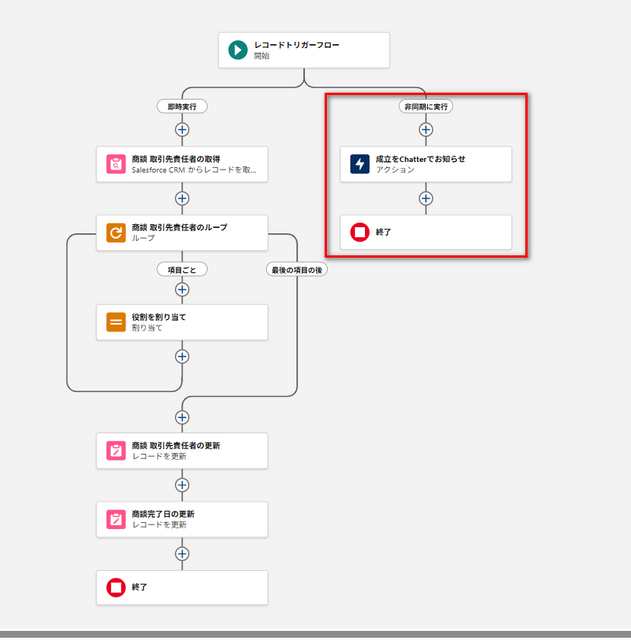Open the レコードトリガーフロー start element
This screenshot has width=631, height=640.
pyautogui.click(x=304, y=50)
